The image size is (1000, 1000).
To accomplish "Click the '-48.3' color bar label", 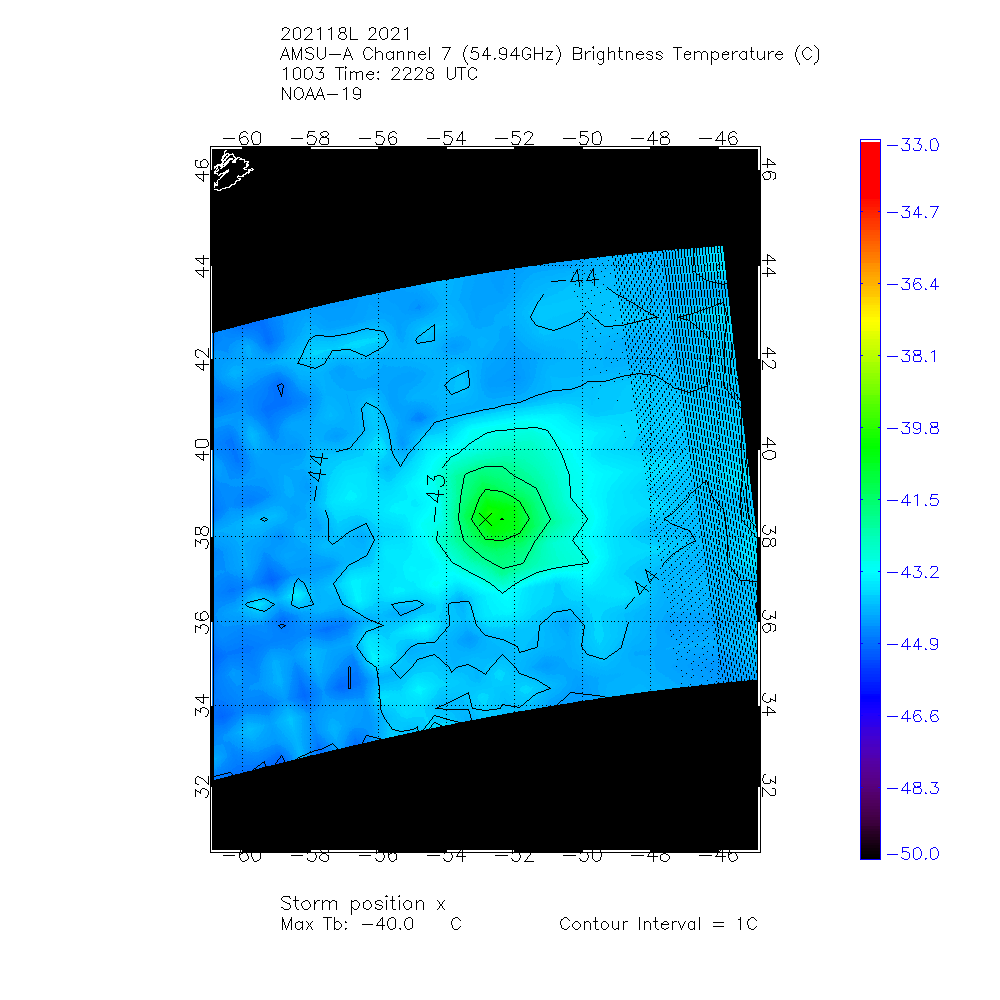I will [x=913, y=789].
